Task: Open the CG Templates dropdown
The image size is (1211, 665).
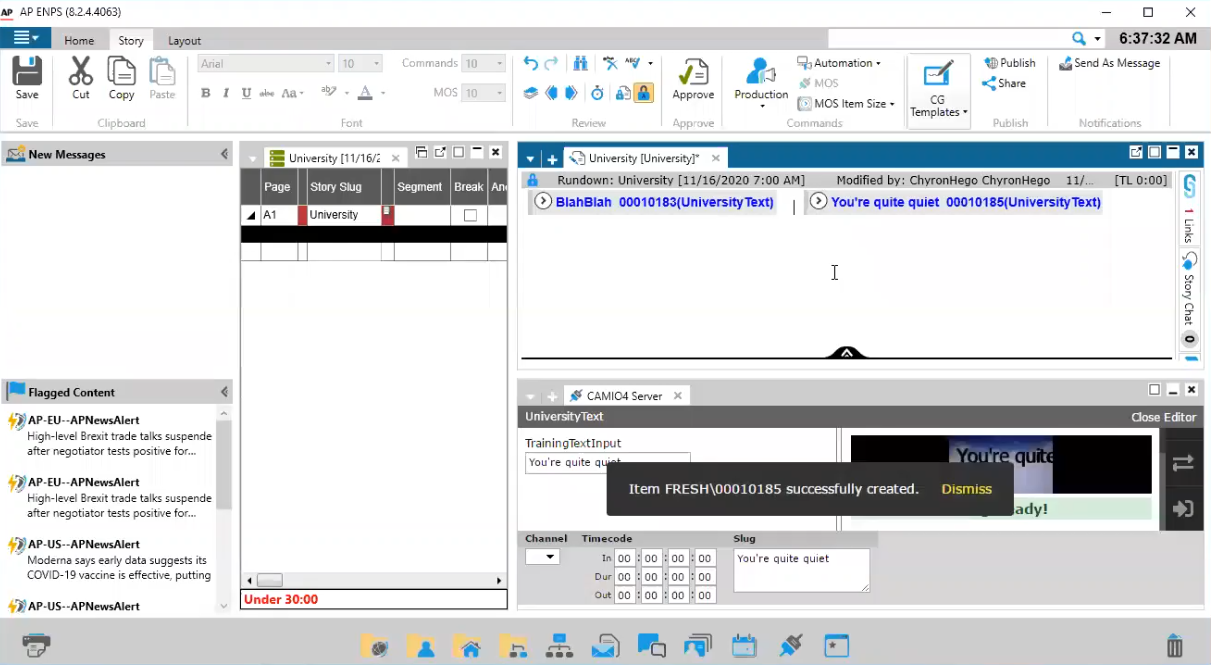Action: [x=938, y=89]
